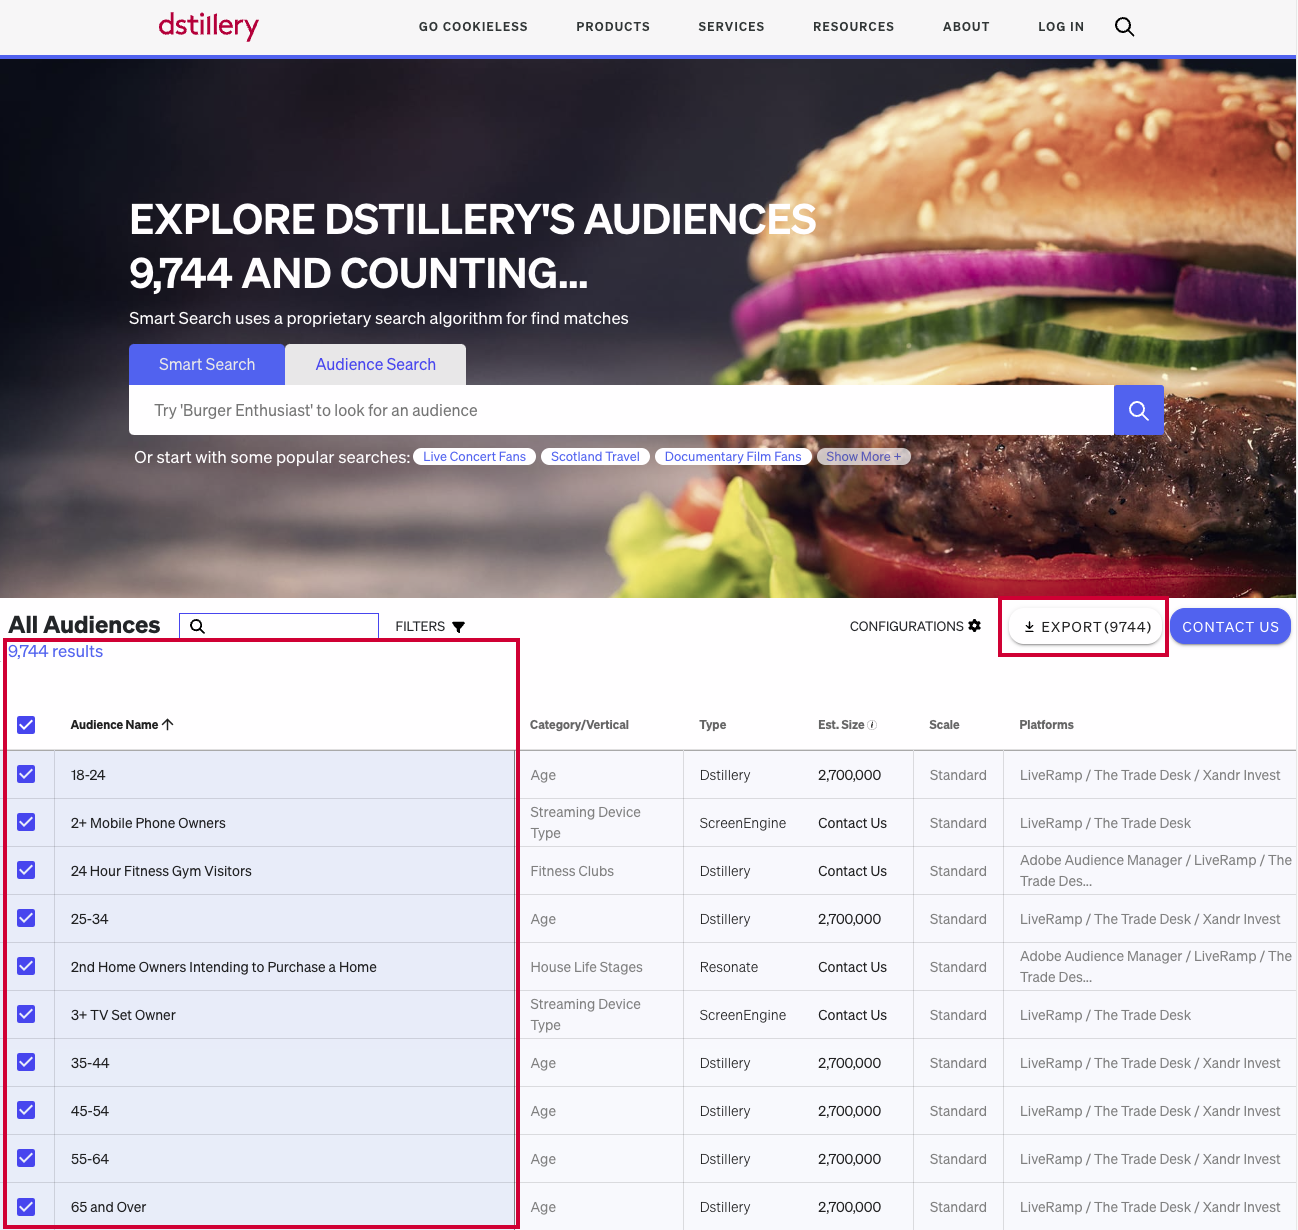Click the magnifier icon in All Audiences search box
Screen dimensions: 1298x1230
click(x=198, y=626)
